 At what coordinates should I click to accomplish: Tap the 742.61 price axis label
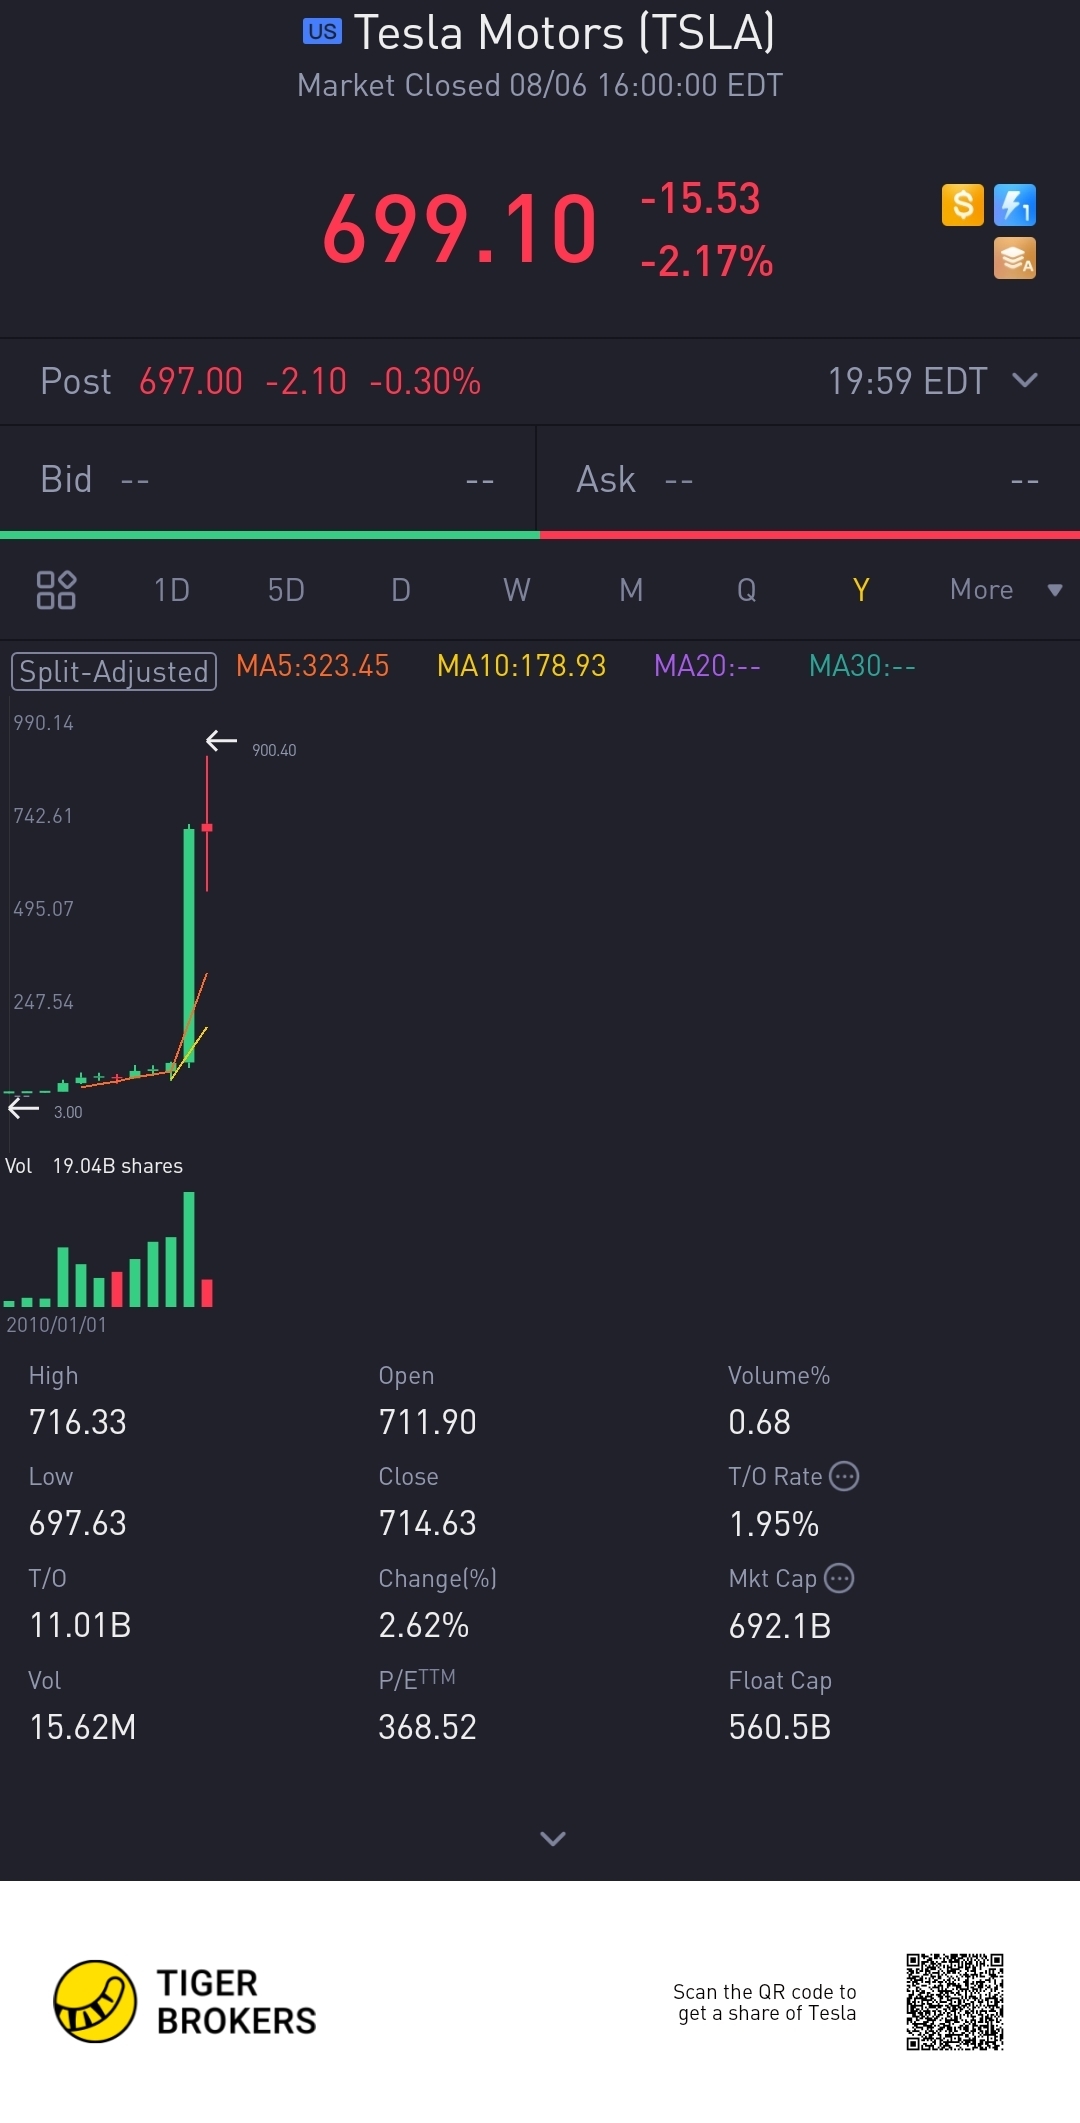(43, 816)
